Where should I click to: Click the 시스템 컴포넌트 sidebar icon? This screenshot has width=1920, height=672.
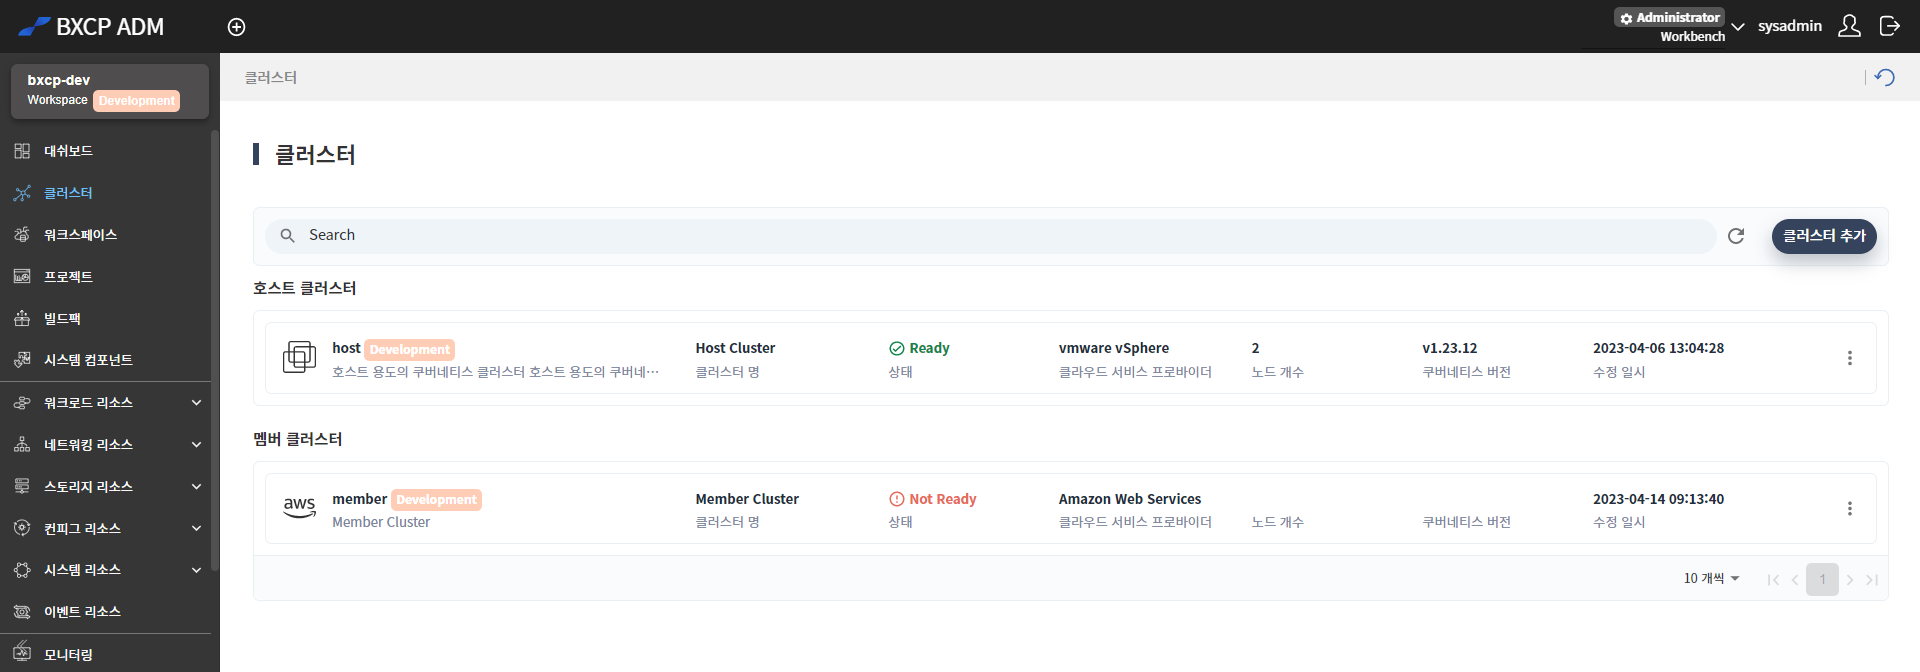pos(22,360)
